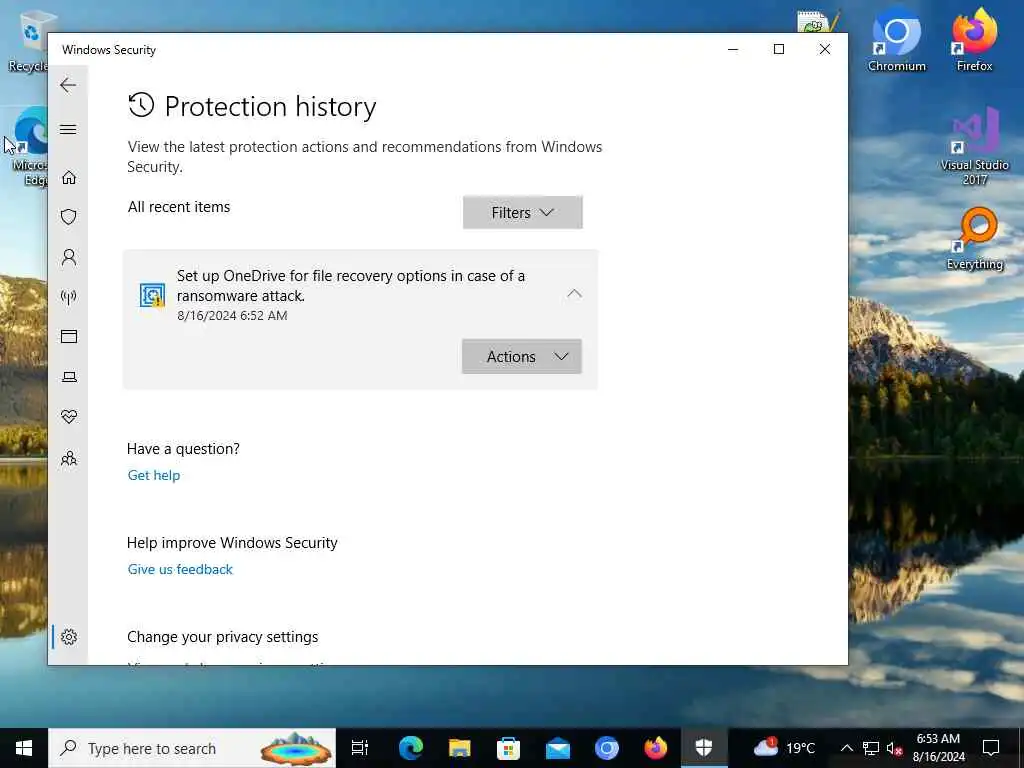The height and width of the screenshot is (768, 1024).
Task: Click the Give us feedback link
Action: [180, 569]
